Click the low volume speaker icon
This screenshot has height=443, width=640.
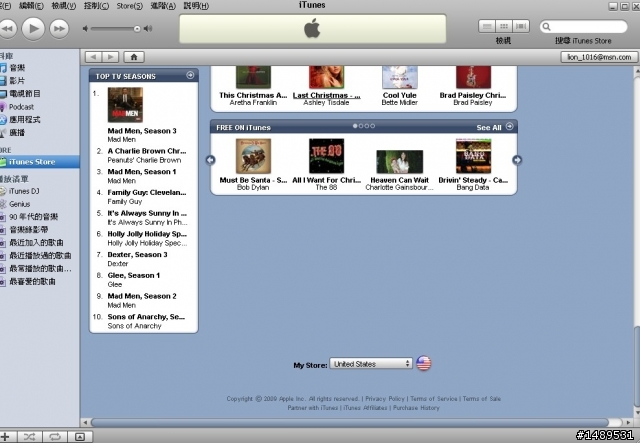(85, 29)
